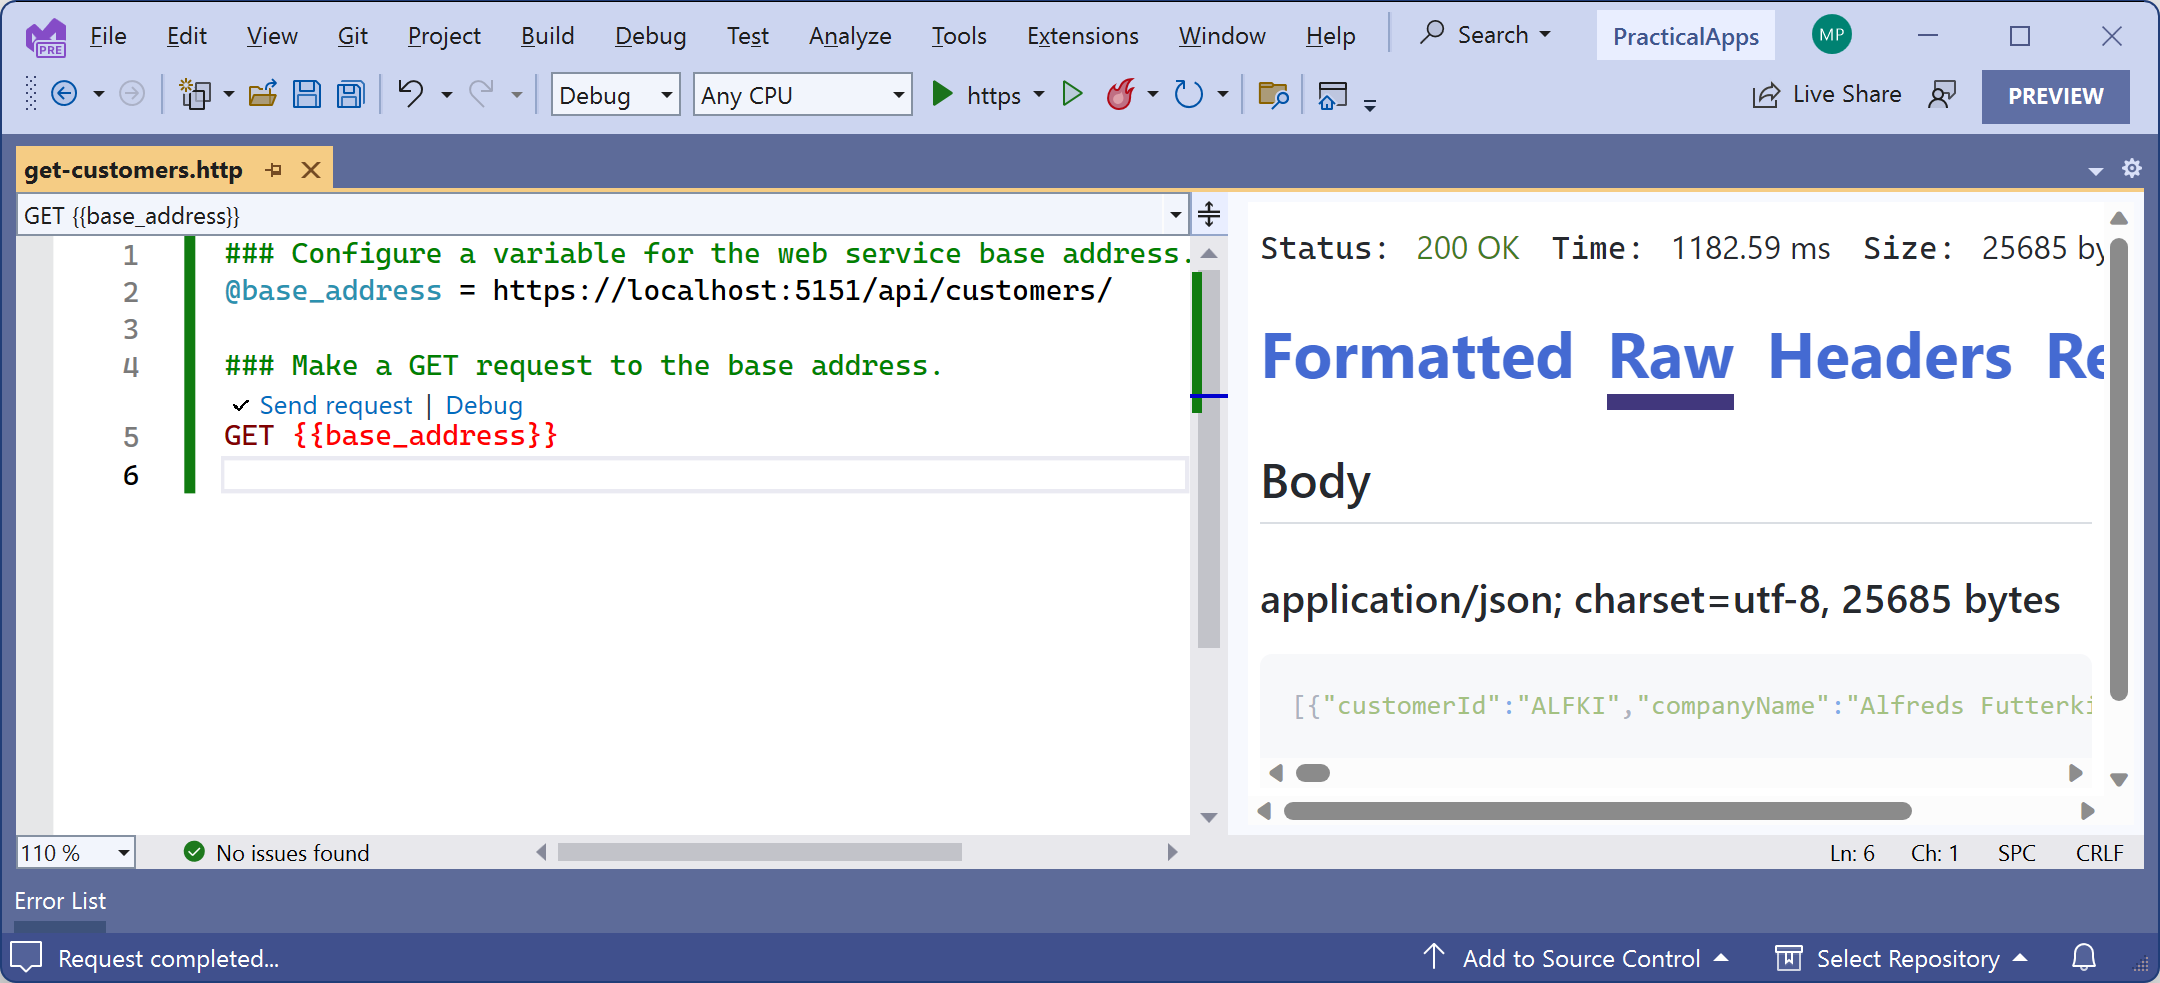Open the File menu
The height and width of the screenshot is (983, 2160).
(108, 36)
